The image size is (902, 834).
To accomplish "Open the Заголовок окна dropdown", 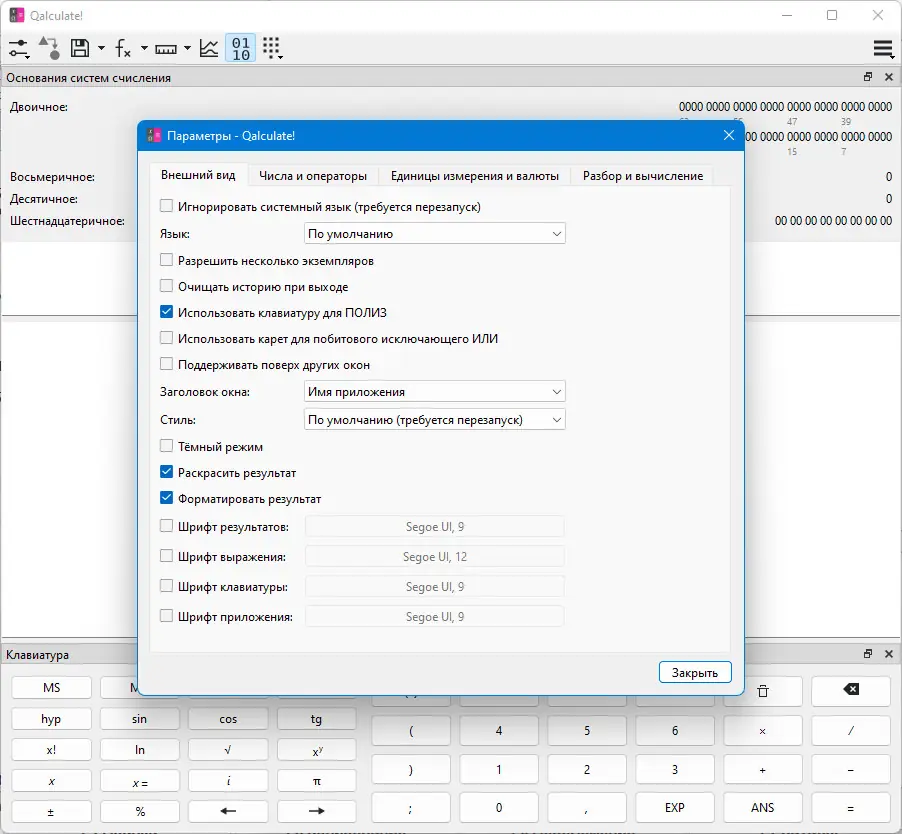I will point(434,392).
